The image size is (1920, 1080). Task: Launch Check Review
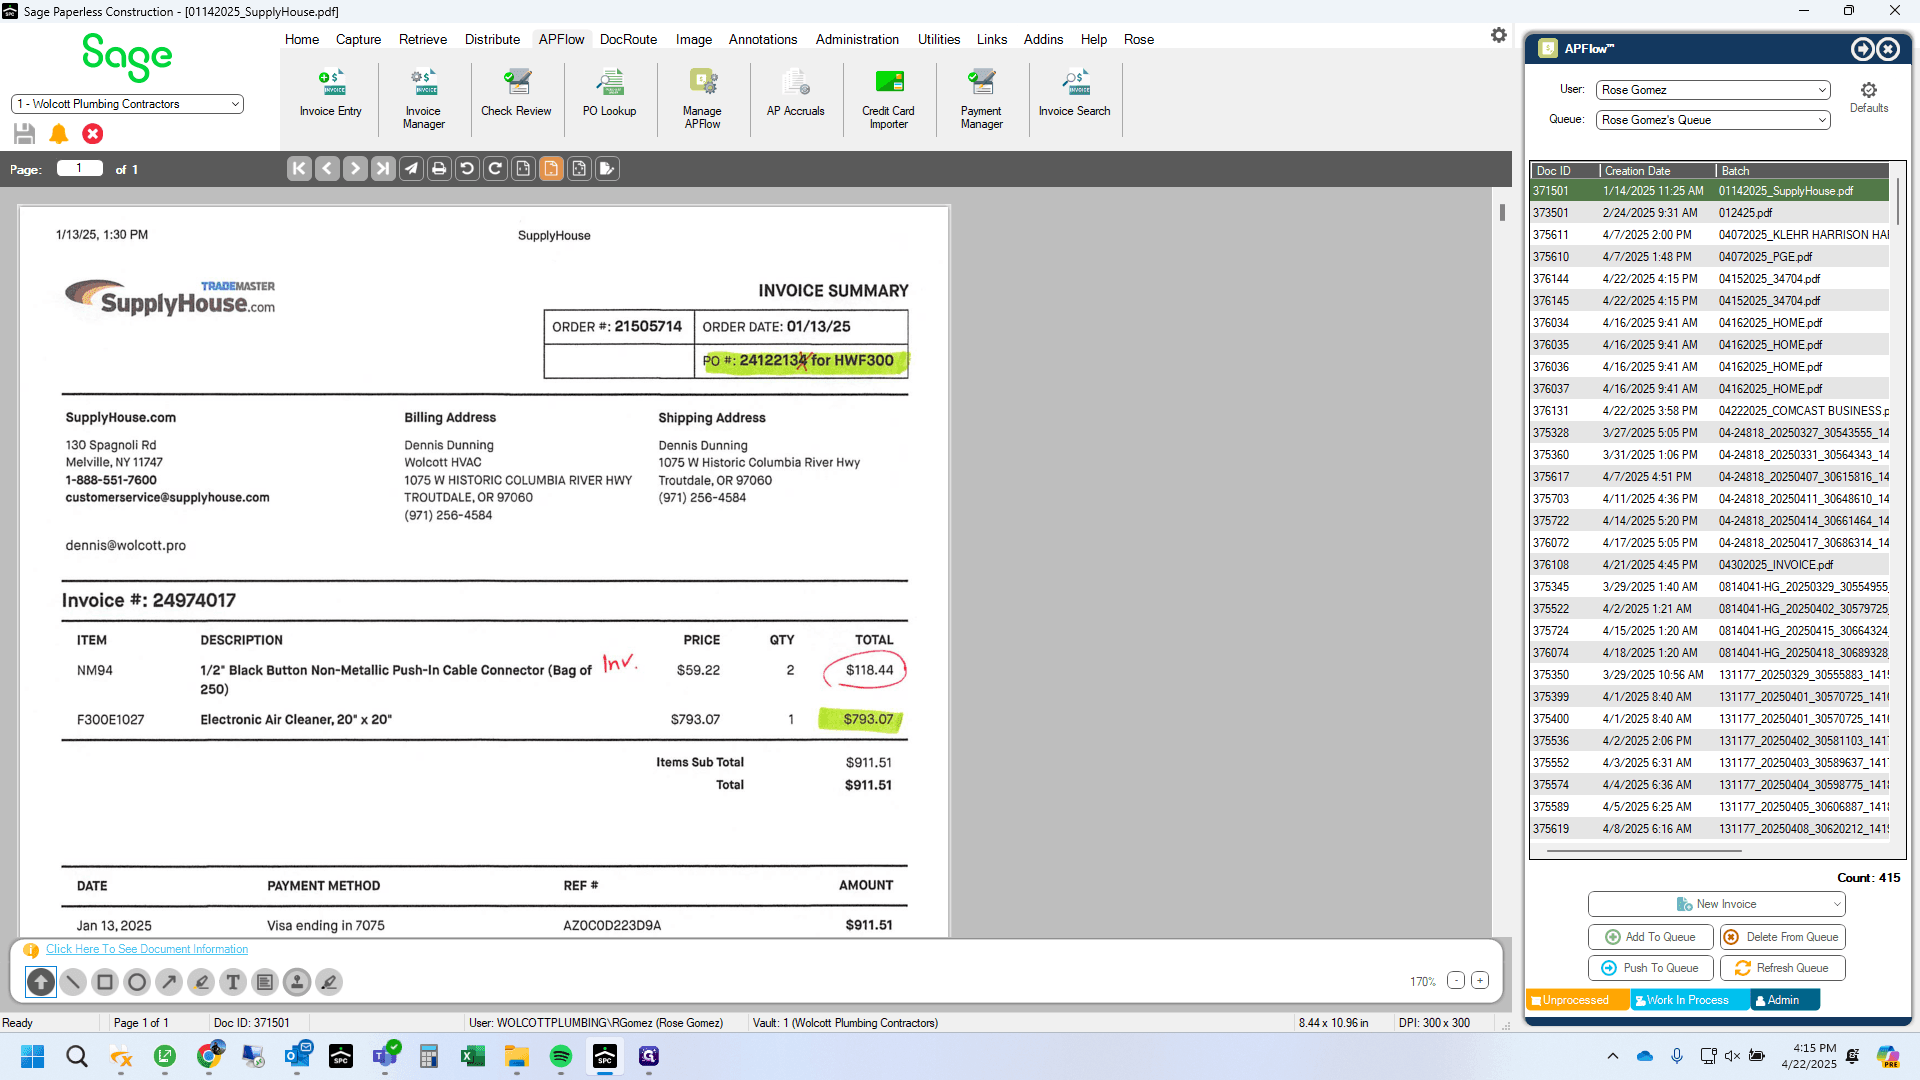[516, 94]
